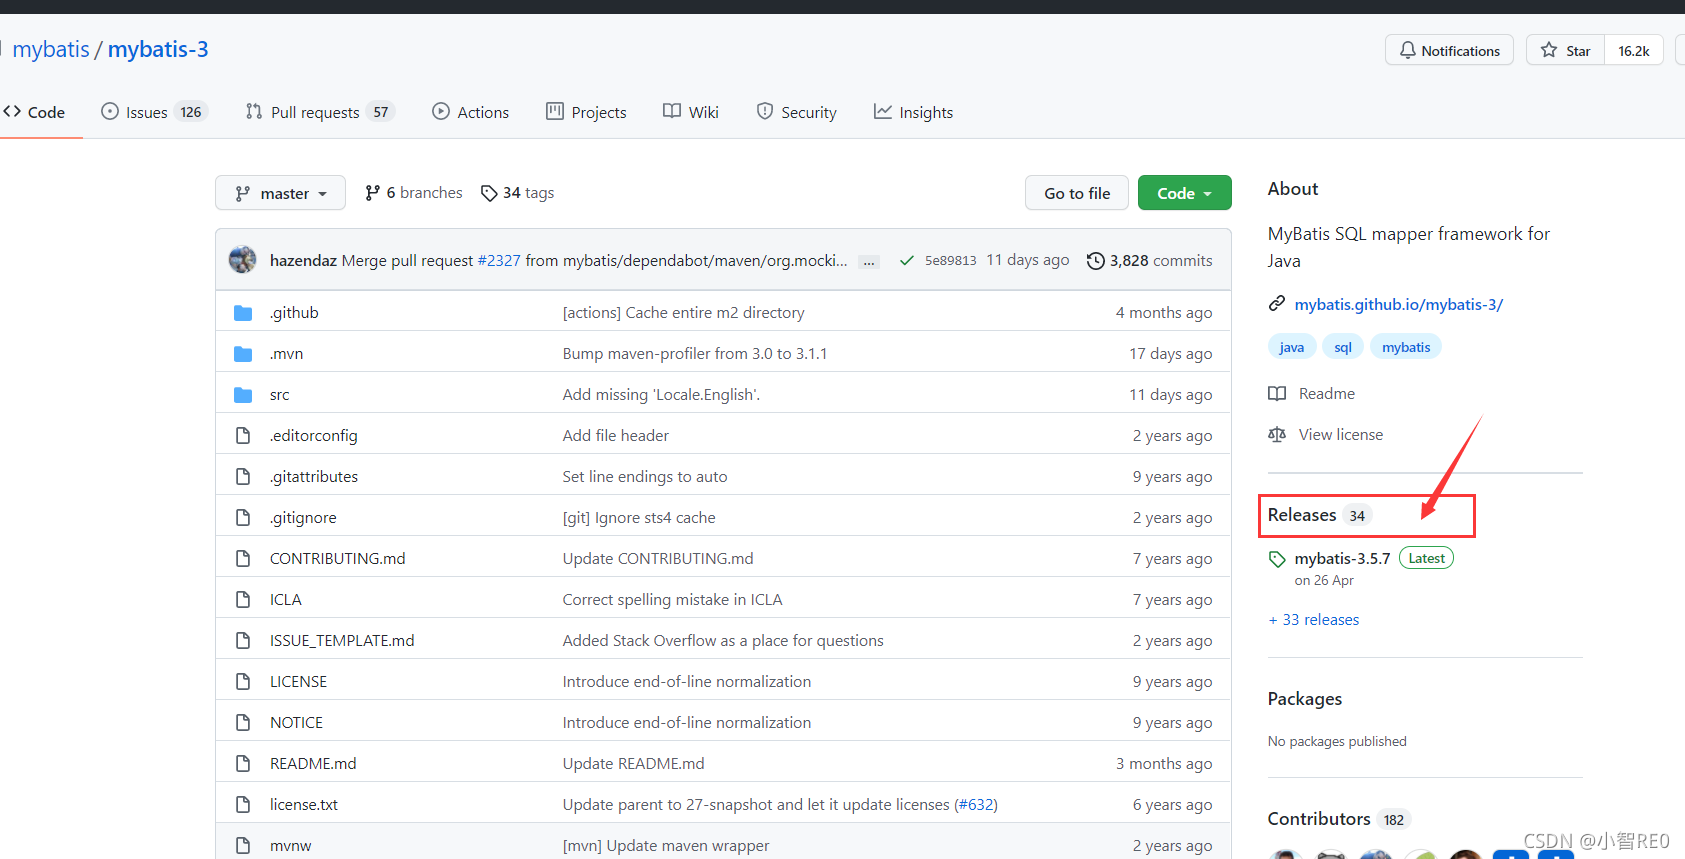Screen dimensions: 1685x859
Task: Open the View license link
Action: [1341, 435]
